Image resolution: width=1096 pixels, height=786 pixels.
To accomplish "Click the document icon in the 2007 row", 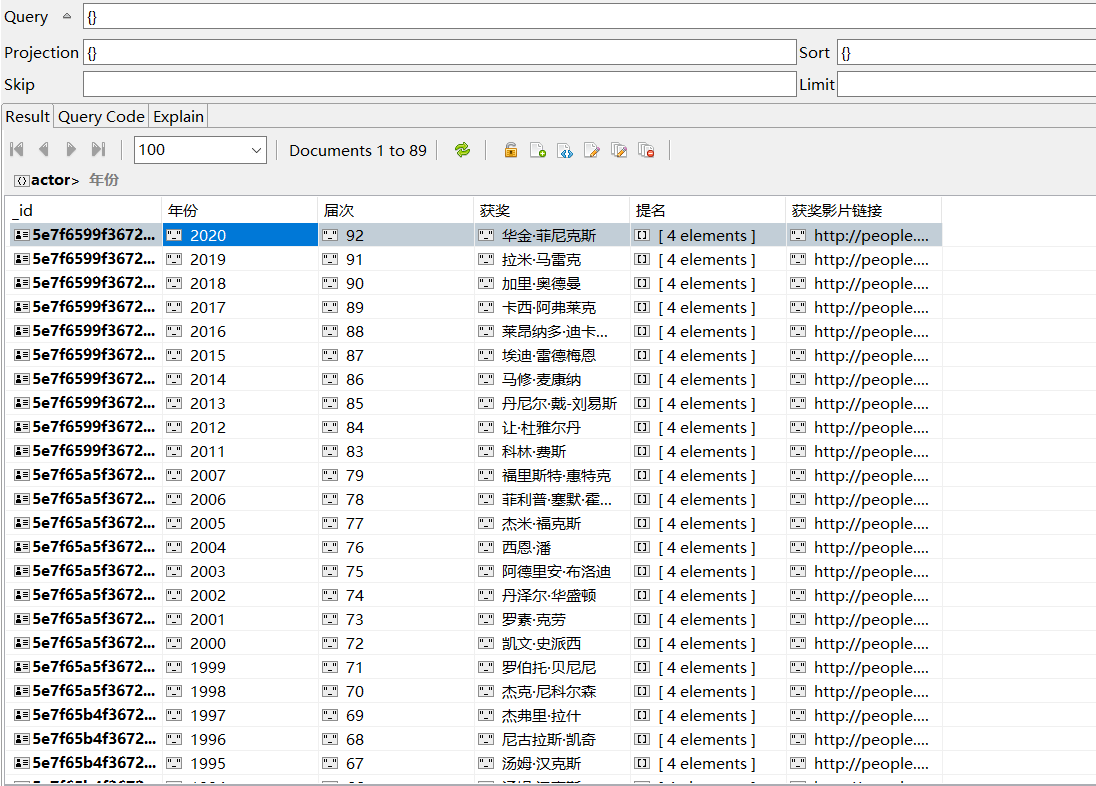I will (x=22, y=475).
